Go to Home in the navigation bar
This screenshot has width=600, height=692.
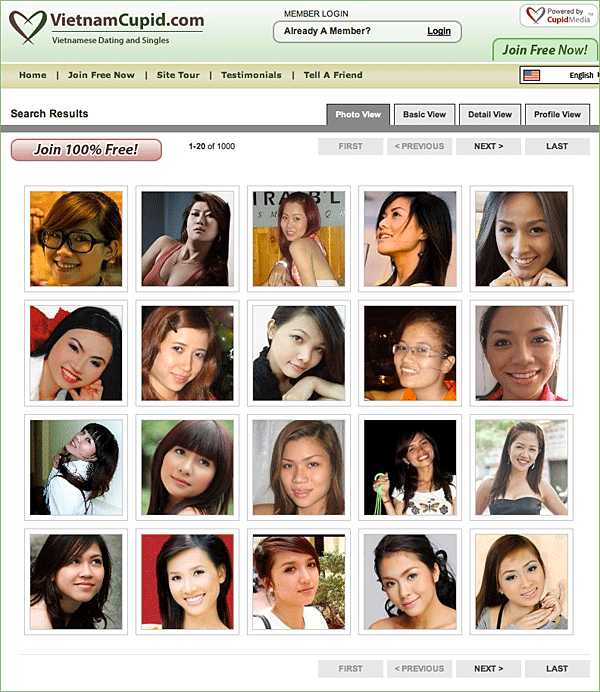pyautogui.click(x=33, y=75)
